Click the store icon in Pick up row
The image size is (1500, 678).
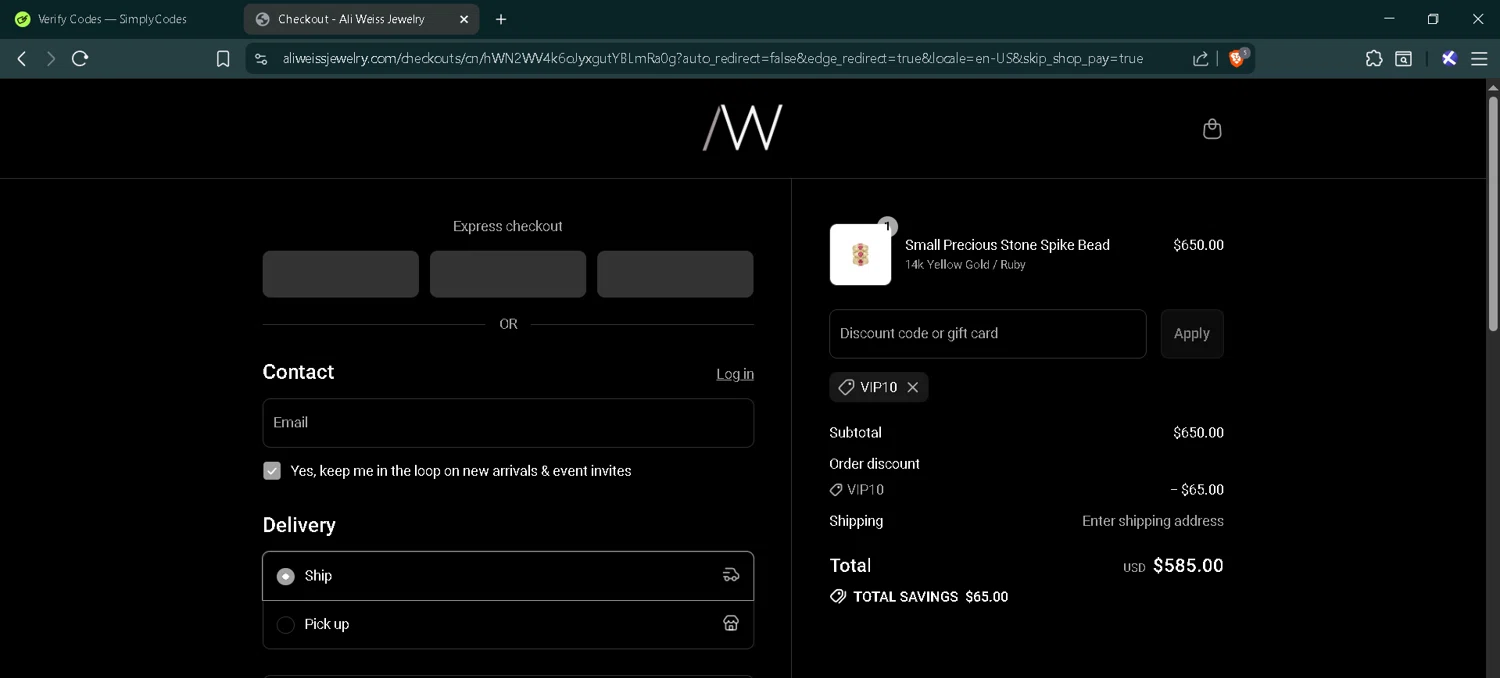tap(731, 623)
